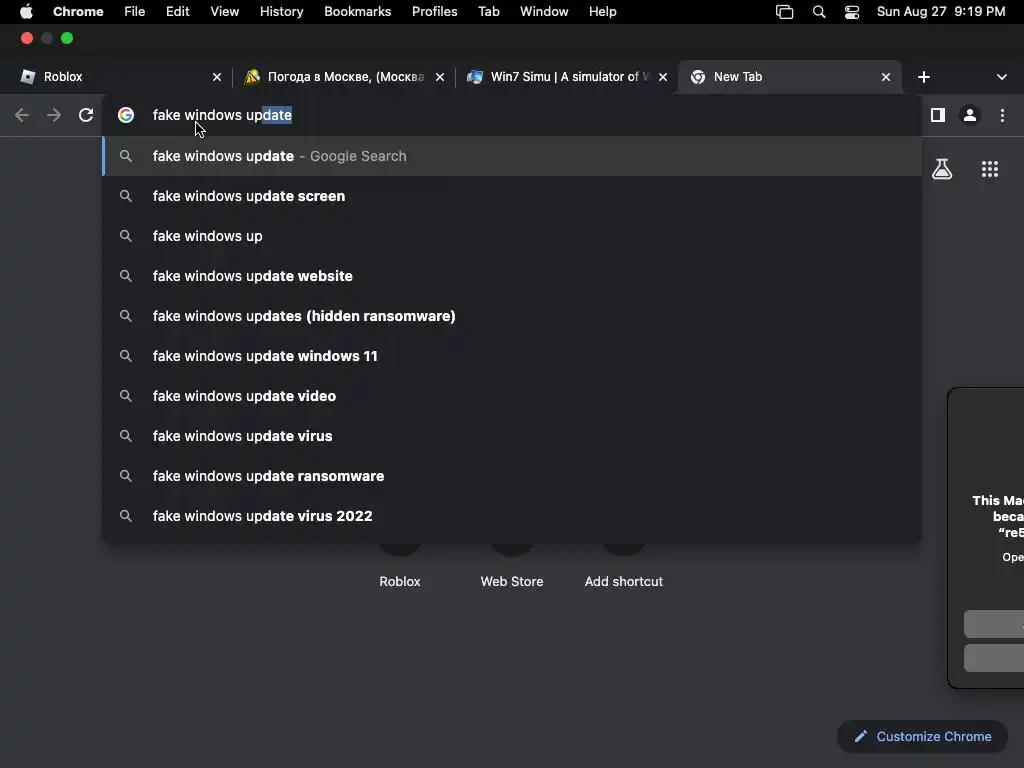This screenshot has width=1024, height=768.
Task: Open a new tab with plus button
Action: [923, 77]
